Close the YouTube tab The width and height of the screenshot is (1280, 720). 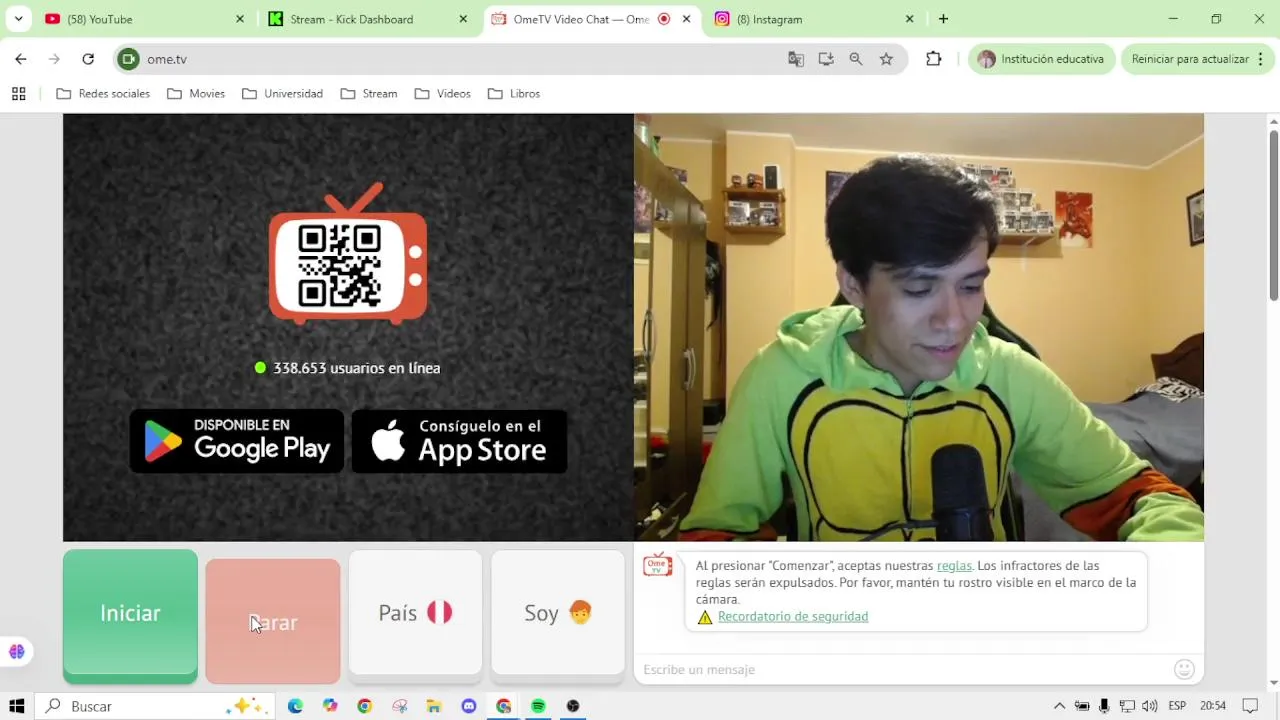(x=240, y=19)
